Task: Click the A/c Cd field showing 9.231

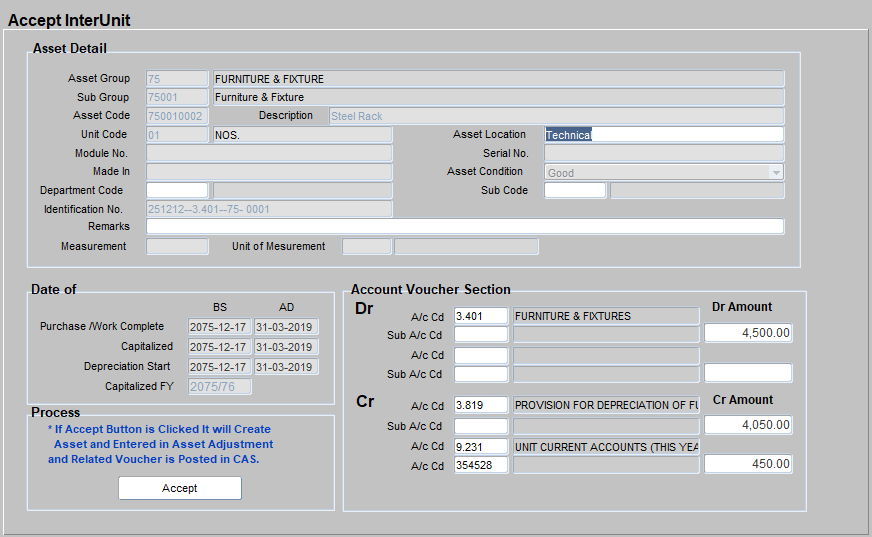Action: (481, 446)
